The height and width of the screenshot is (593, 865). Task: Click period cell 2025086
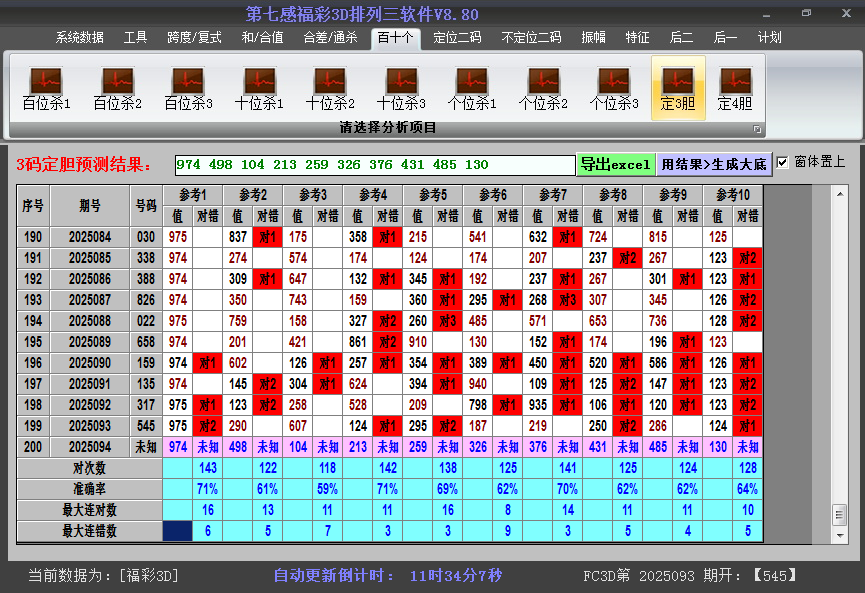[90, 279]
